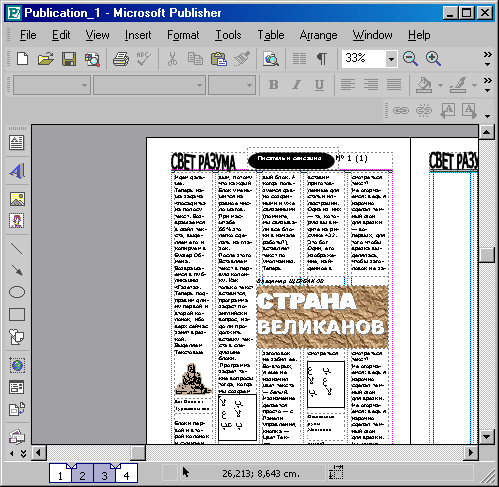
Task: Toggle Italic formatting button
Action: [x=296, y=85]
